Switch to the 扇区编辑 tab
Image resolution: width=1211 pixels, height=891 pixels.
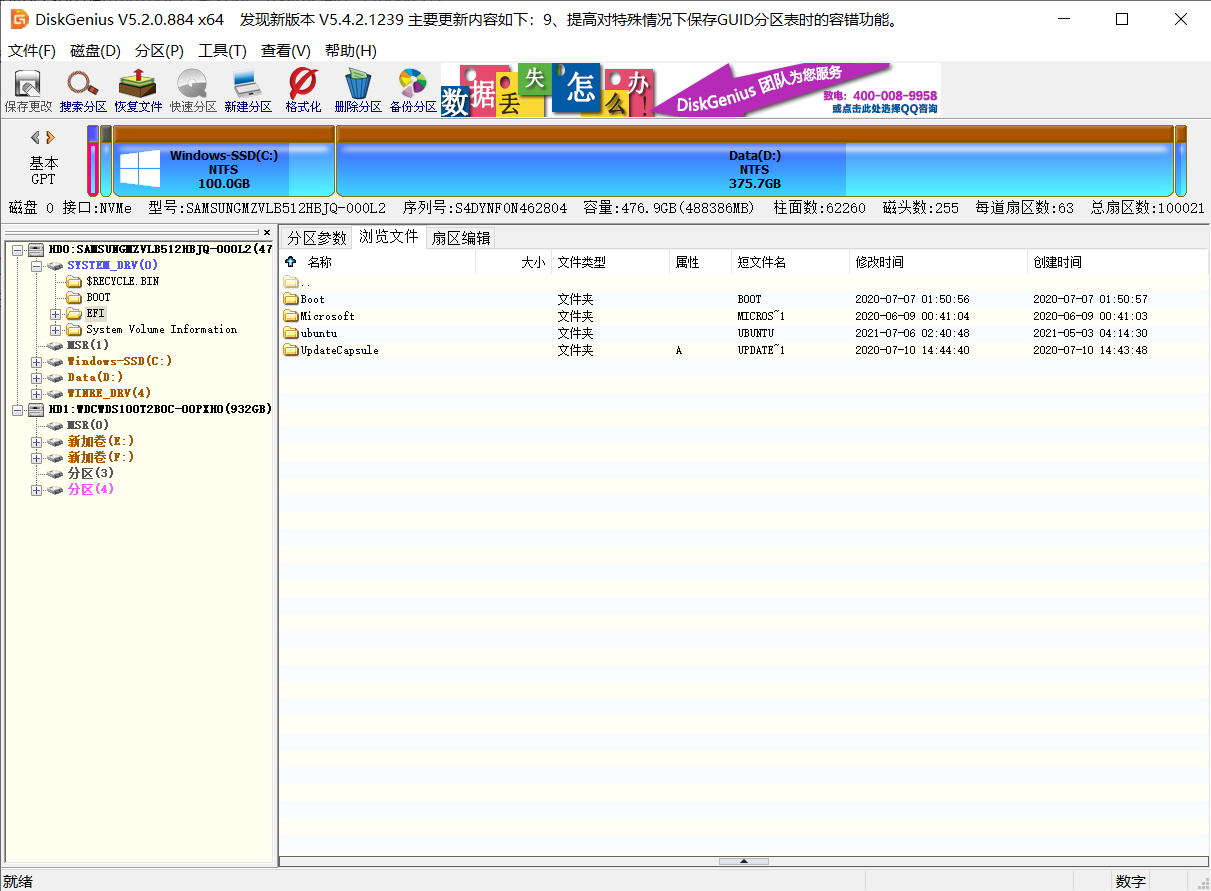tap(461, 238)
